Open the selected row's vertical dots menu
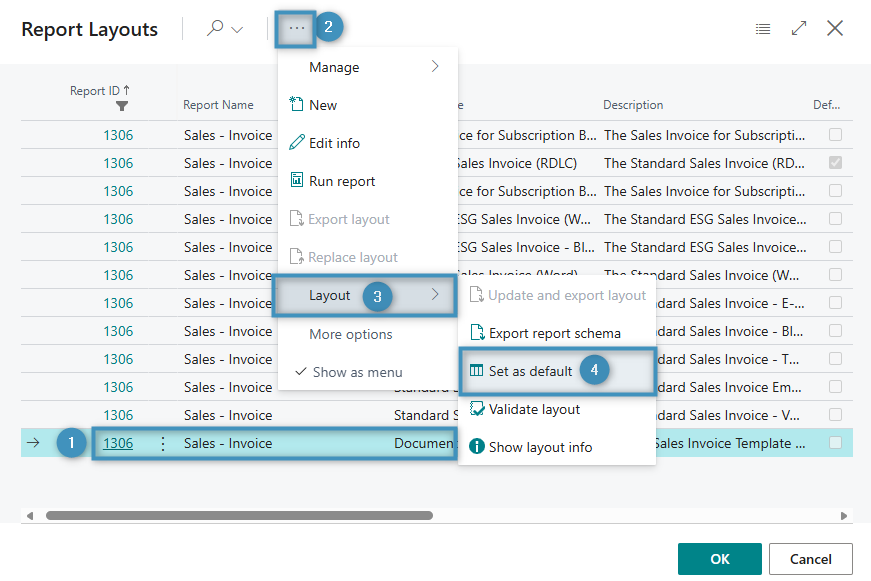Image resolution: width=871 pixels, height=581 pixels. coord(162,443)
